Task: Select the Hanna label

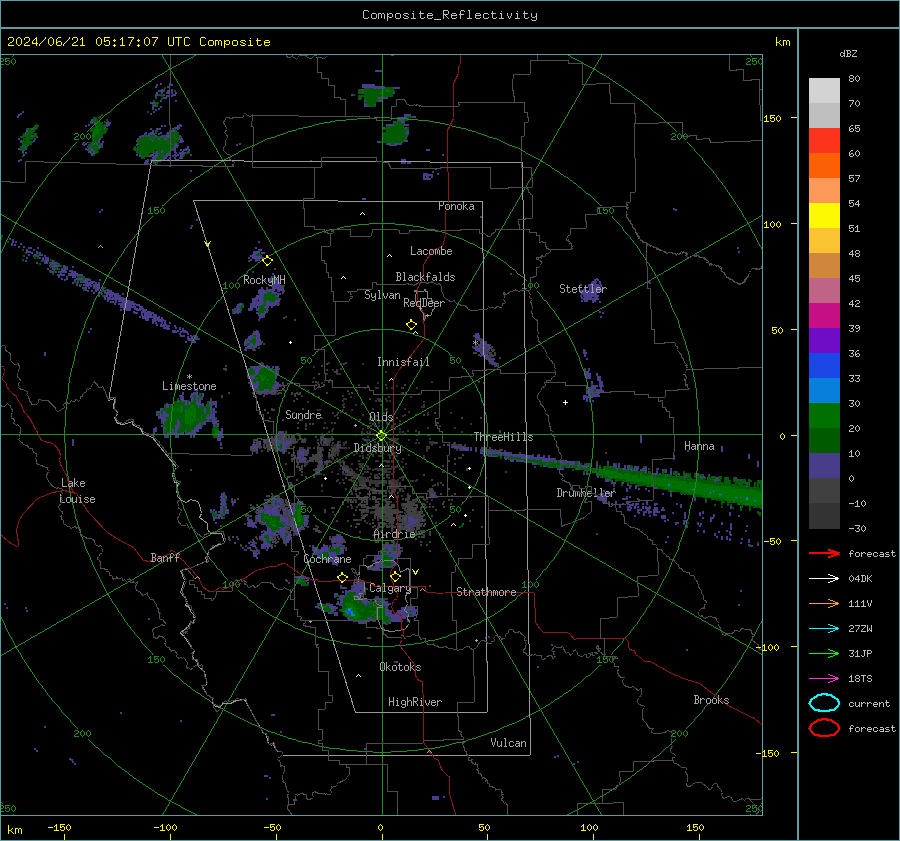Action: (x=699, y=446)
